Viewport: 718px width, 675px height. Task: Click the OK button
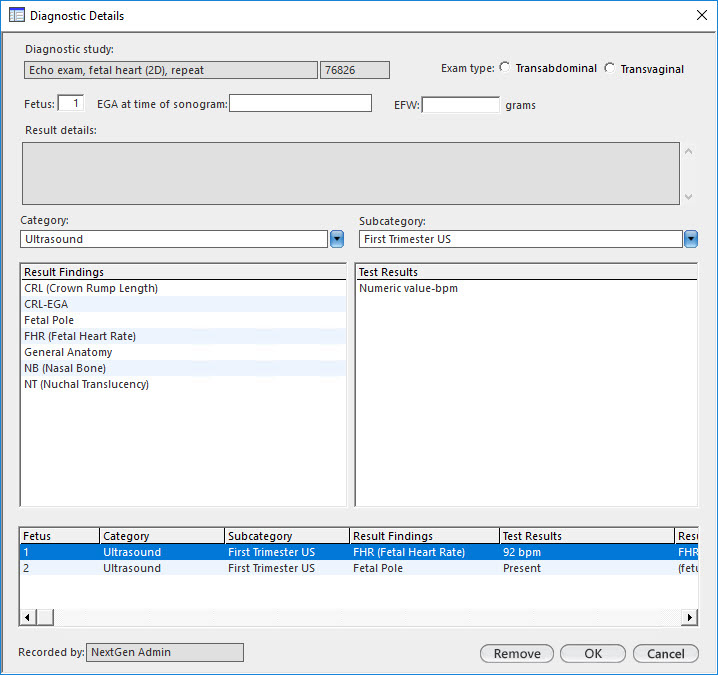593,653
